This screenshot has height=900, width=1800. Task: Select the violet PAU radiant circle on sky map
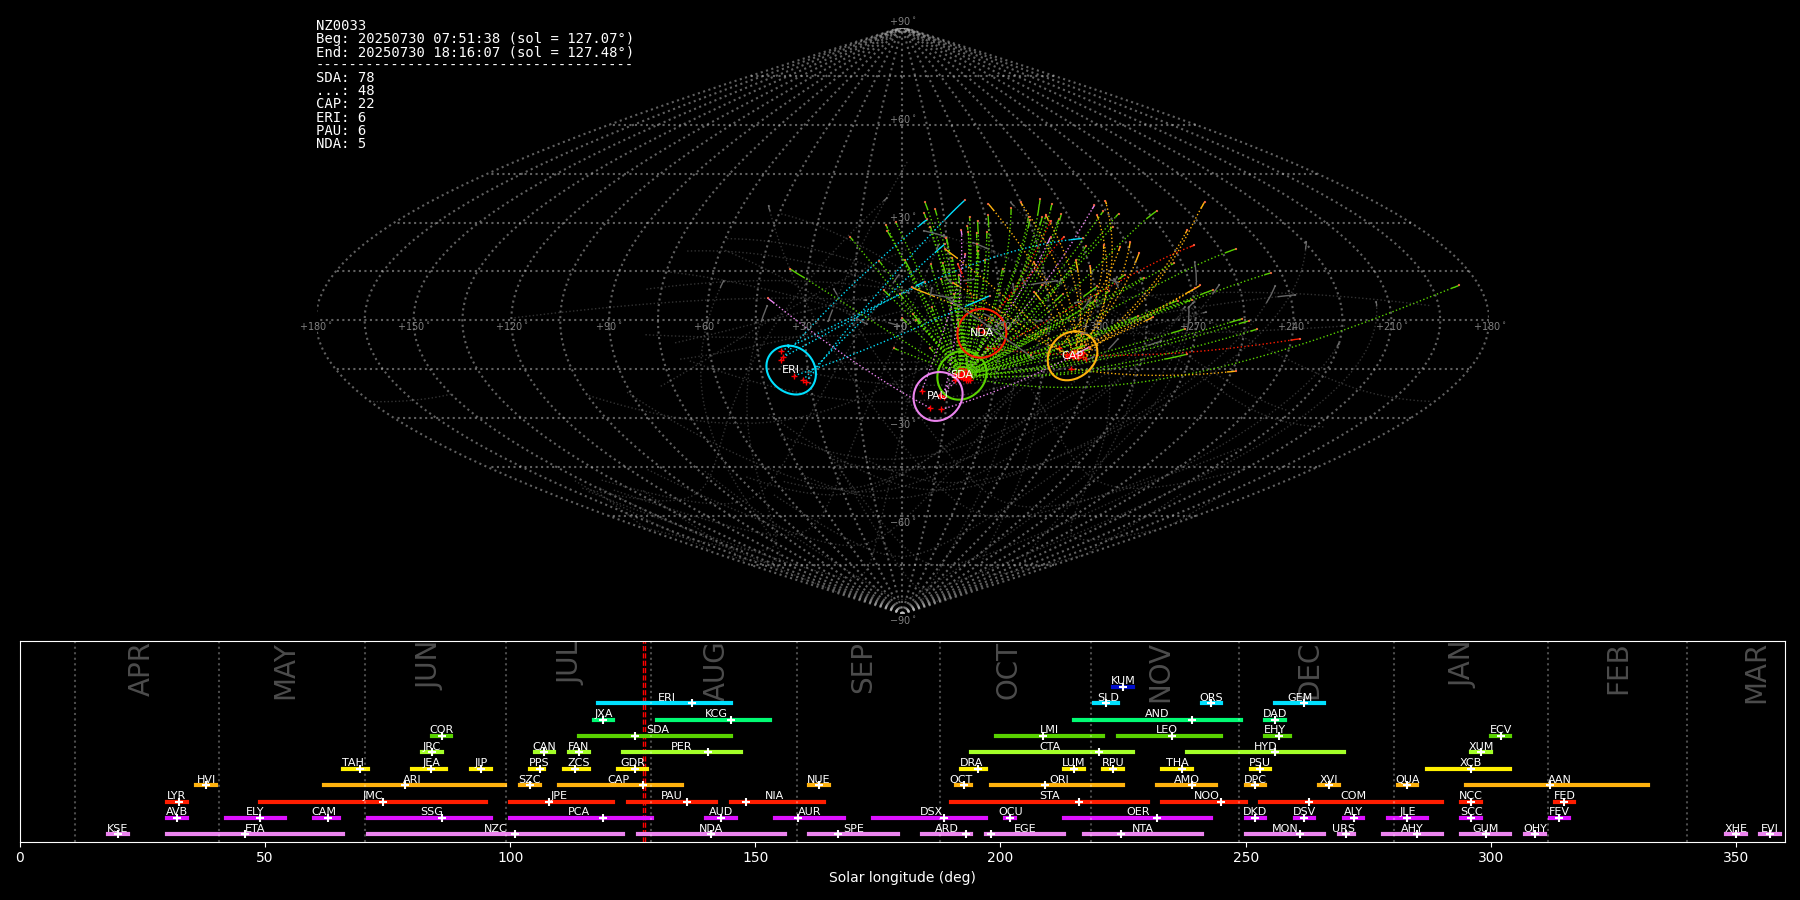(x=938, y=396)
